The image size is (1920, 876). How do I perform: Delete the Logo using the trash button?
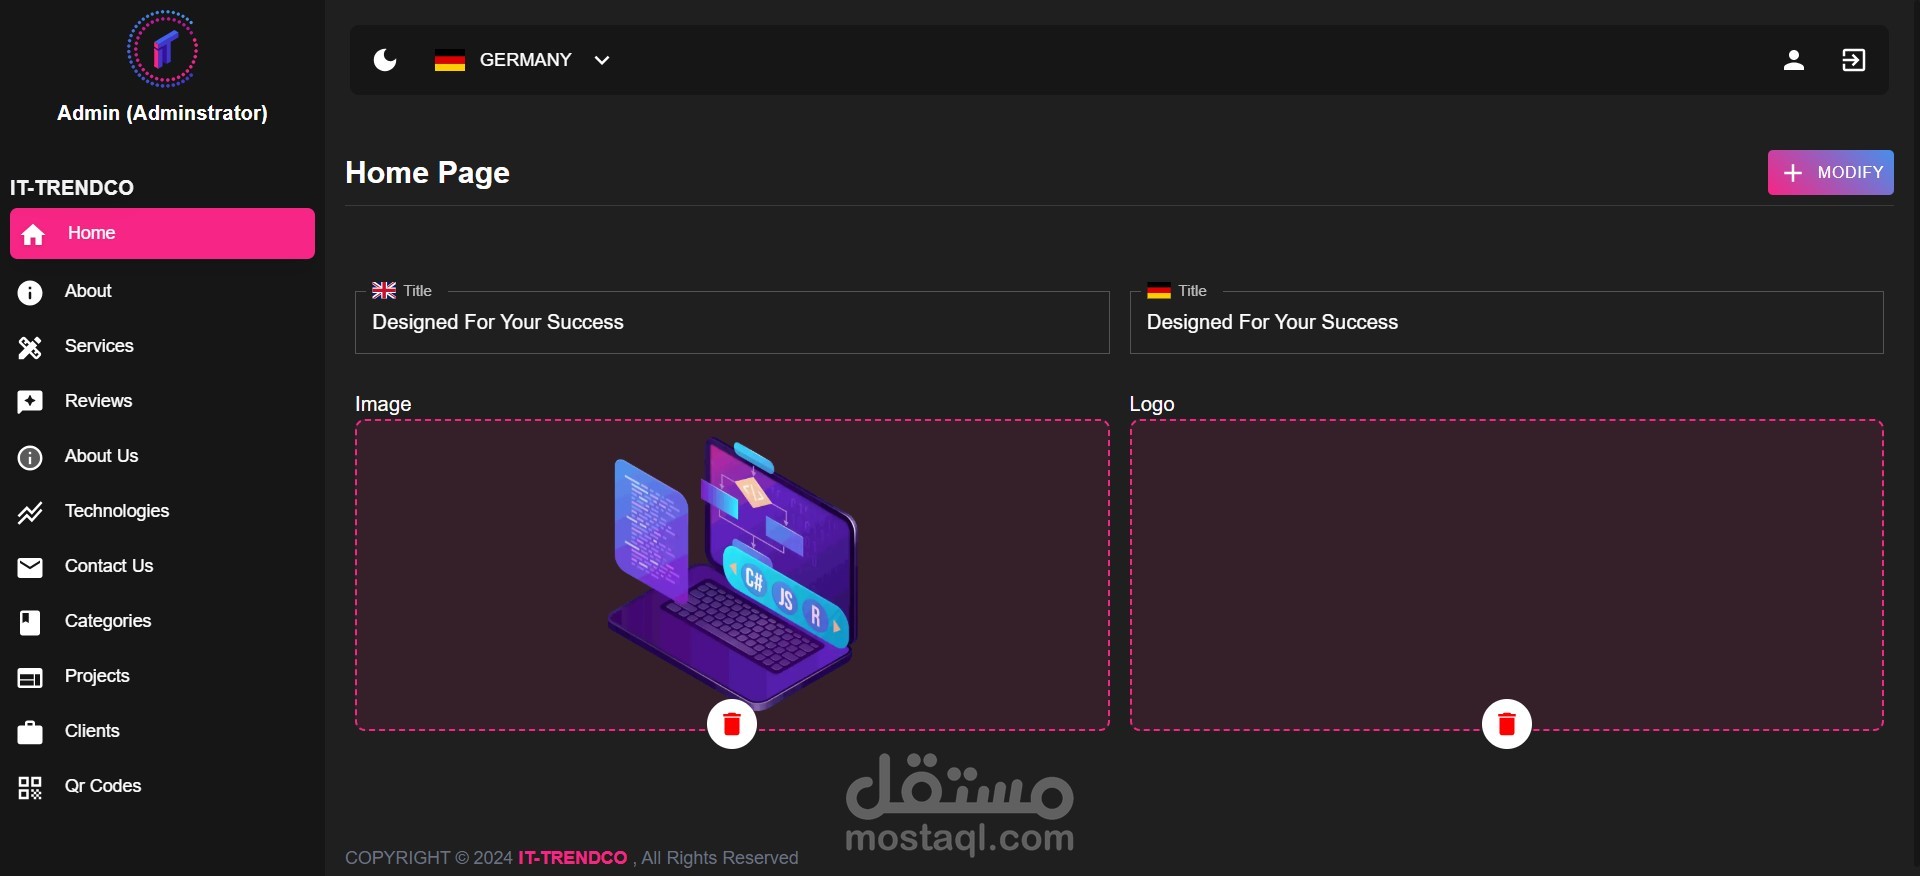pos(1507,724)
